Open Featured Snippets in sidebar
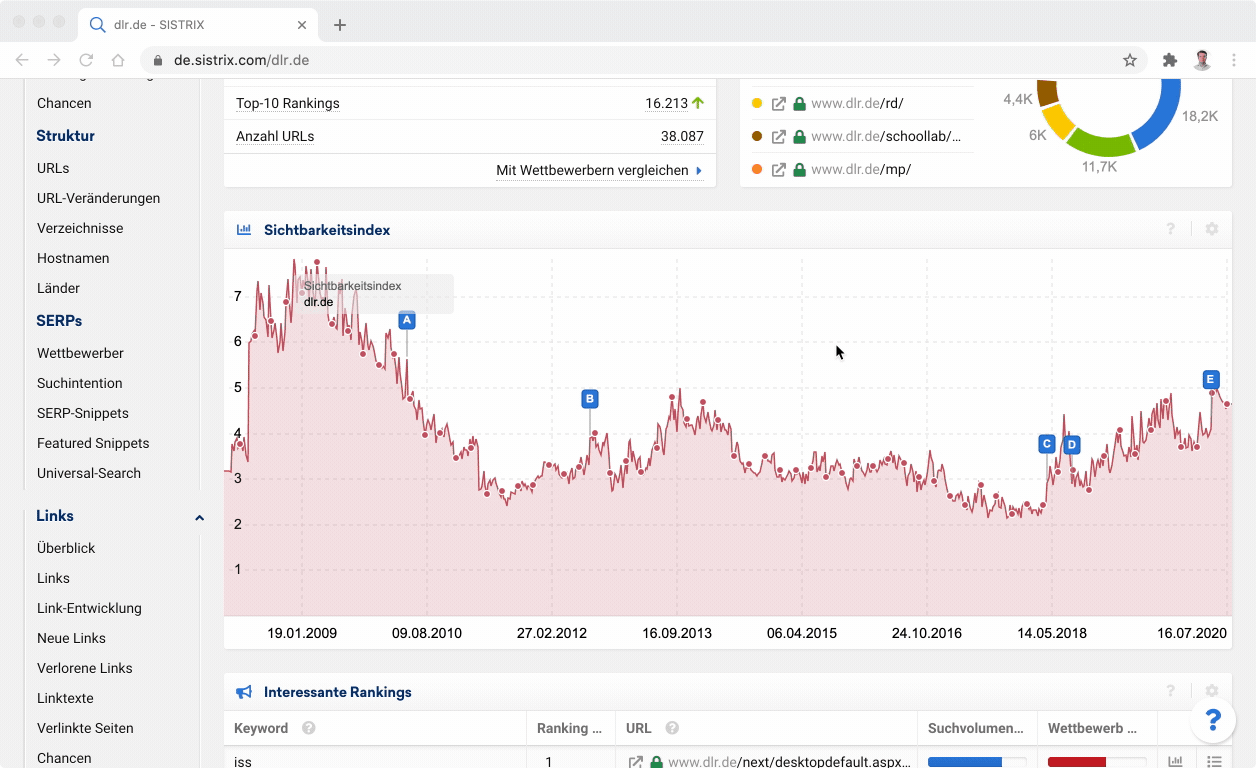The width and height of the screenshot is (1256, 768). [x=93, y=443]
